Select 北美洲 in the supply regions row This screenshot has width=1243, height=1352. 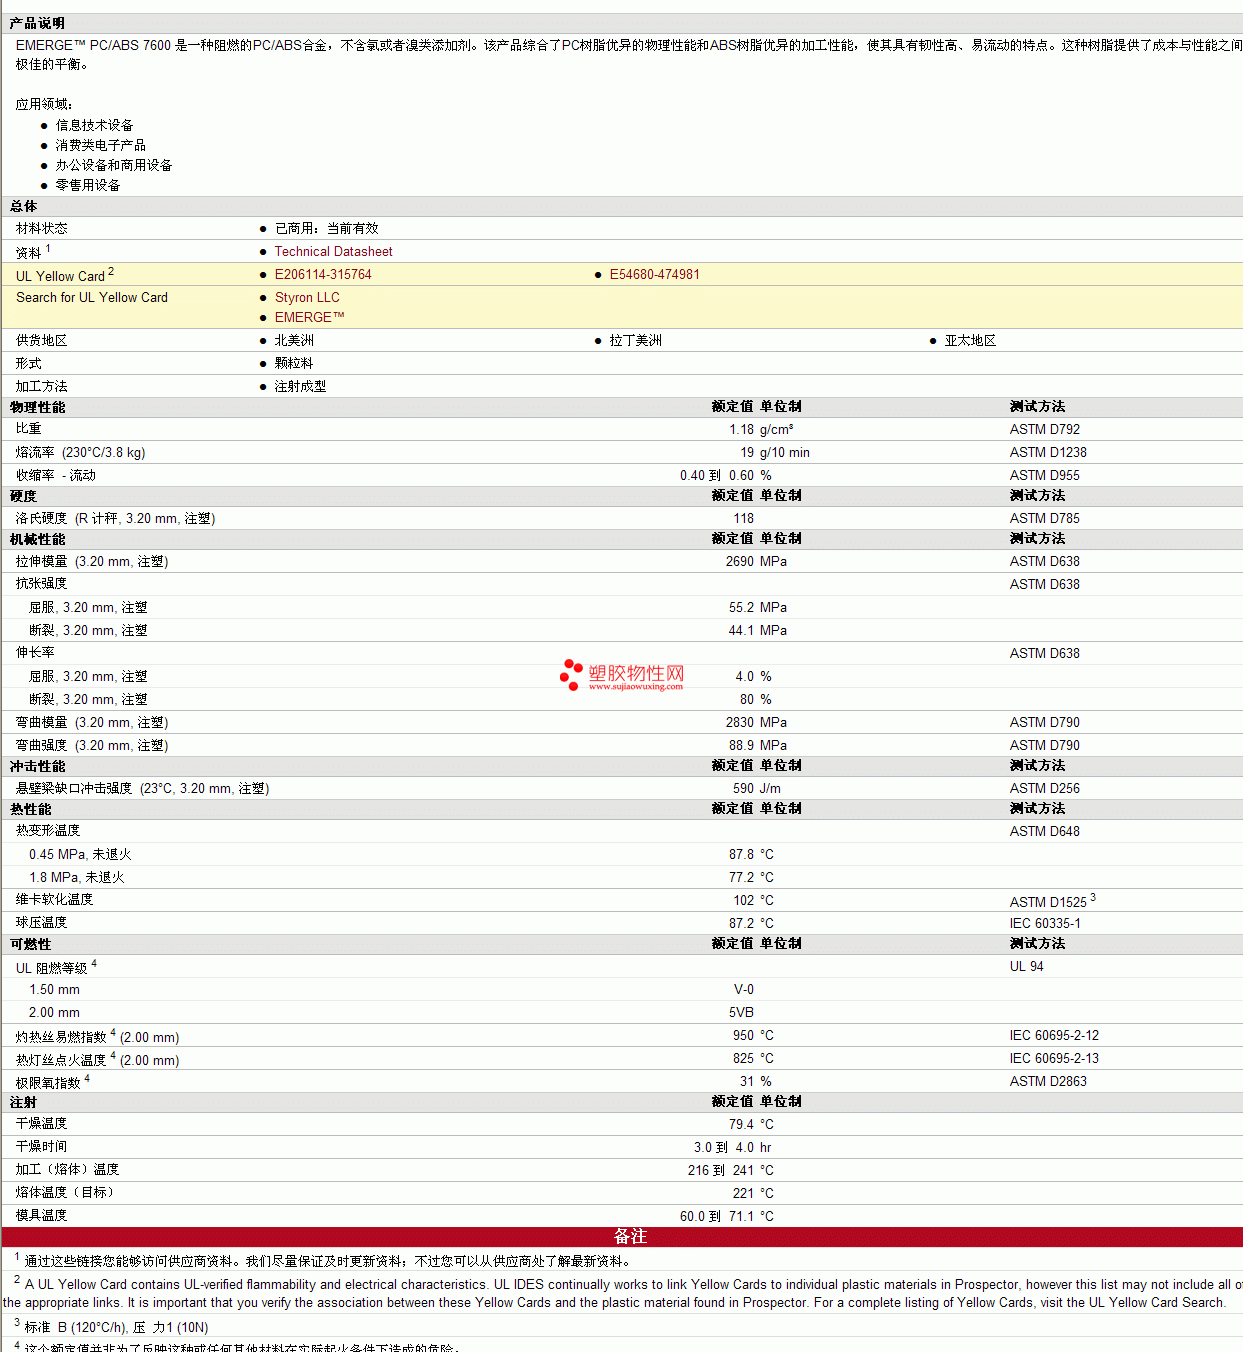point(294,341)
